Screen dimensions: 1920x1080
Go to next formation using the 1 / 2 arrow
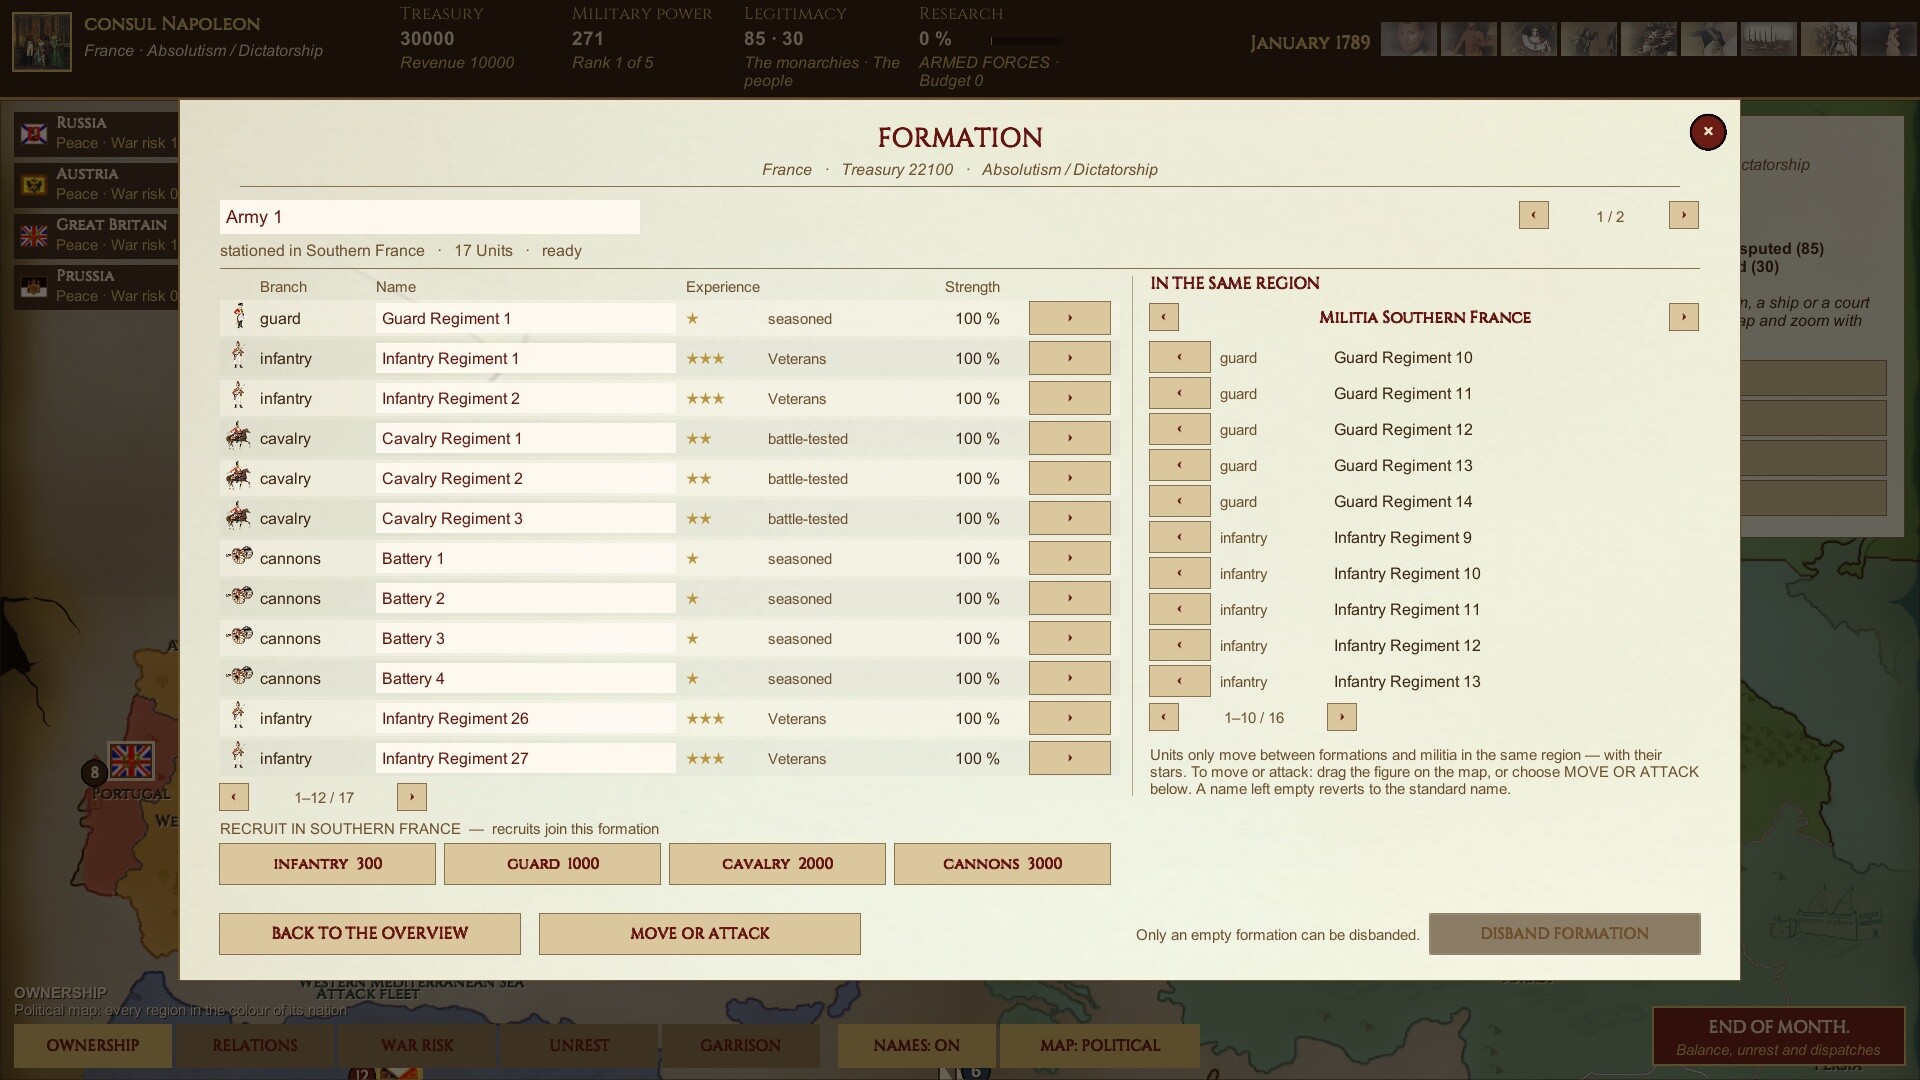tap(1683, 215)
